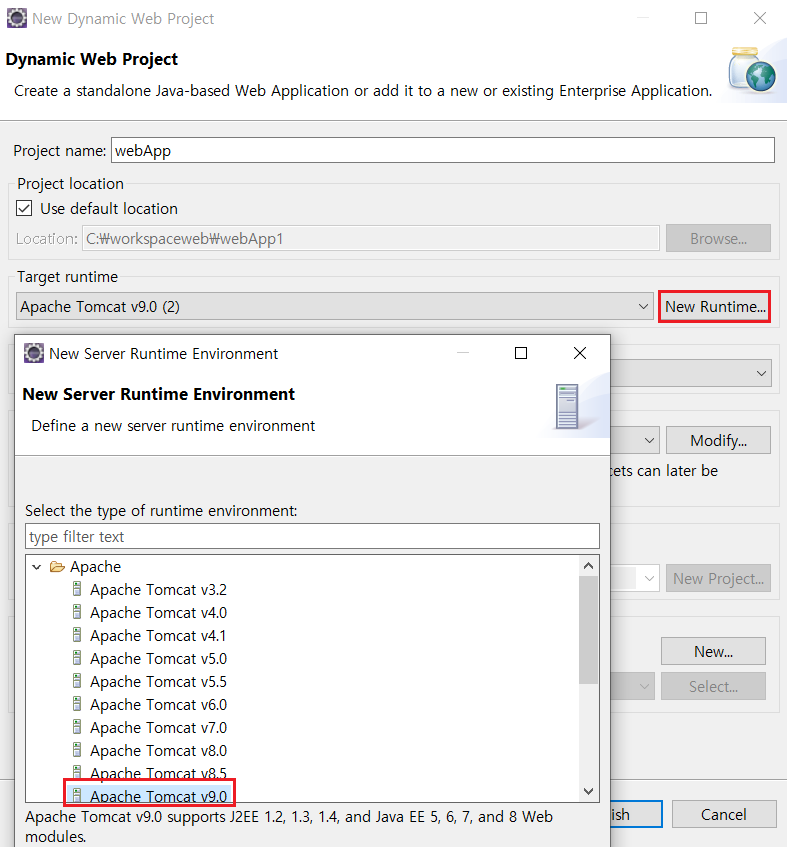Click the Modify... configuration button
787x847 pixels.
[x=718, y=440]
